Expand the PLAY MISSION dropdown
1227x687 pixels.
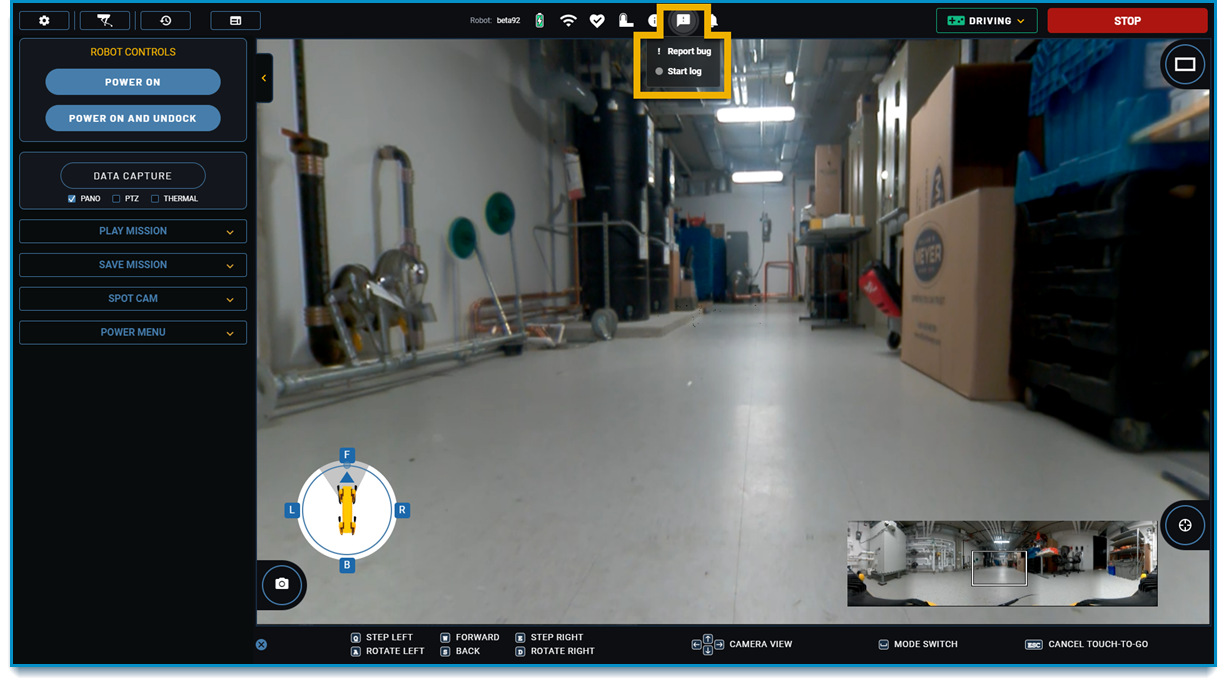[x=132, y=231]
